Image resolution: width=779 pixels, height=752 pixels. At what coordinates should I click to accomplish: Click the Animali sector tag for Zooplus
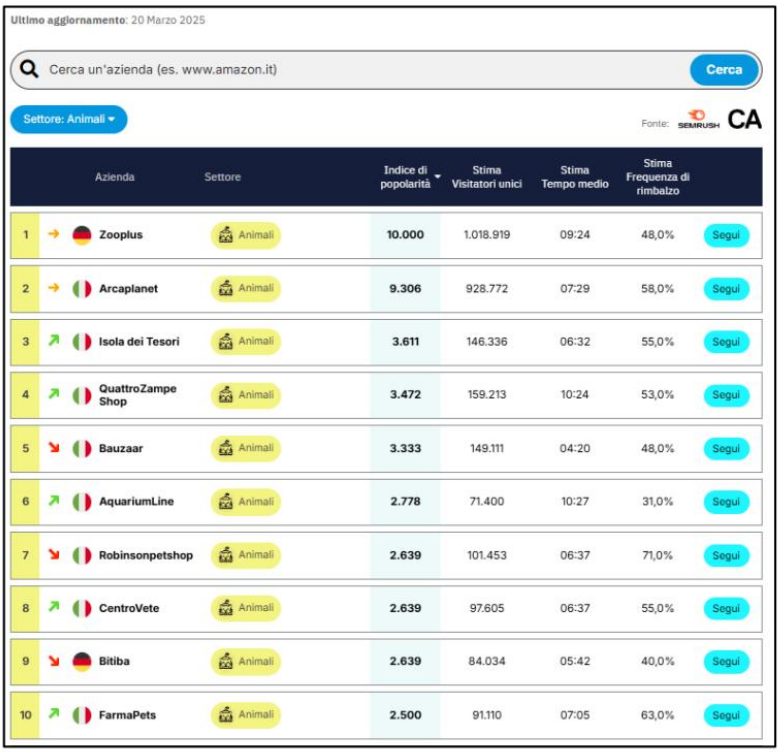(246, 235)
